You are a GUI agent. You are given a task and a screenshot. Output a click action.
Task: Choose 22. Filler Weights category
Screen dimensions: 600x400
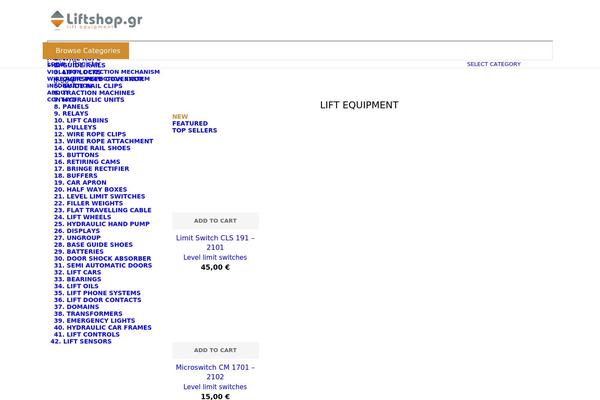click(x=88, y=203)
